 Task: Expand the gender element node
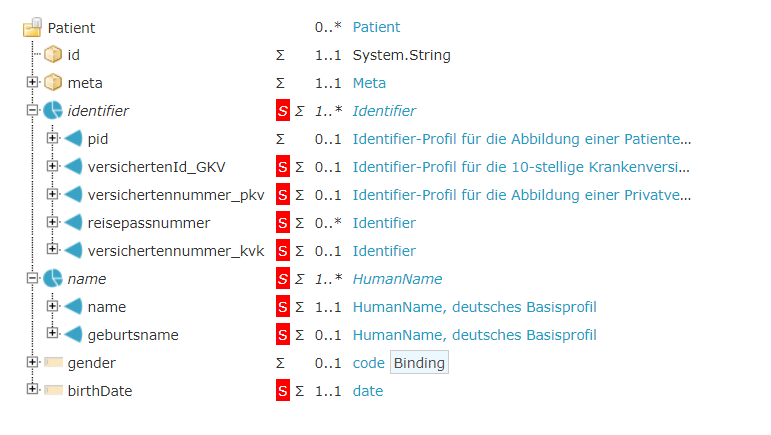[33, 362]
